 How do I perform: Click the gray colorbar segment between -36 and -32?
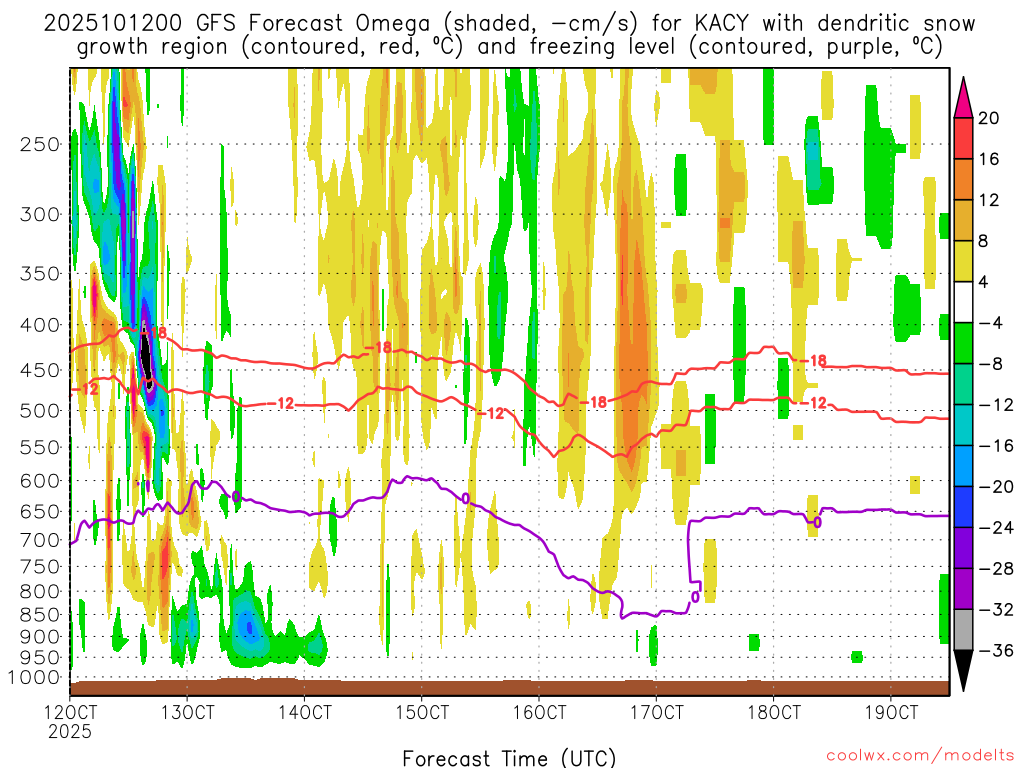pyautogui.click(x=963, y=630)
